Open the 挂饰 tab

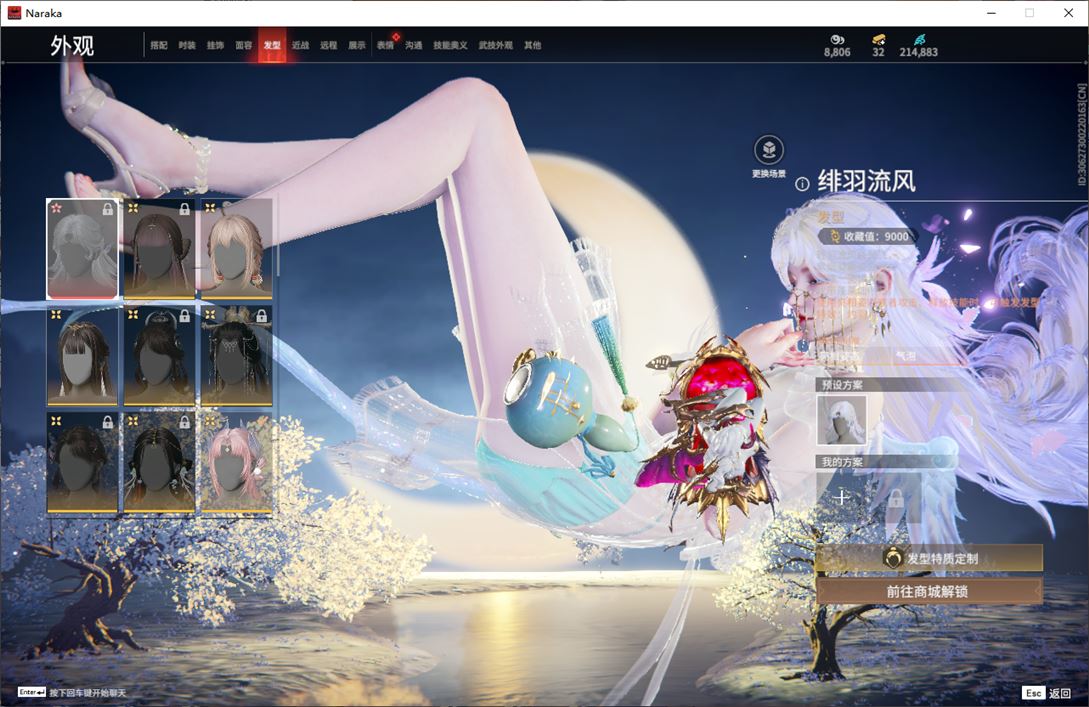coord(215,45)
